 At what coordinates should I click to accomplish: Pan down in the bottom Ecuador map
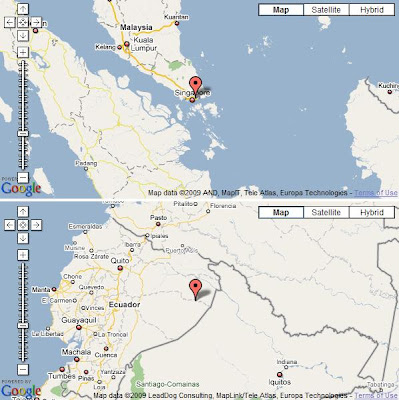tap(23, 238)
